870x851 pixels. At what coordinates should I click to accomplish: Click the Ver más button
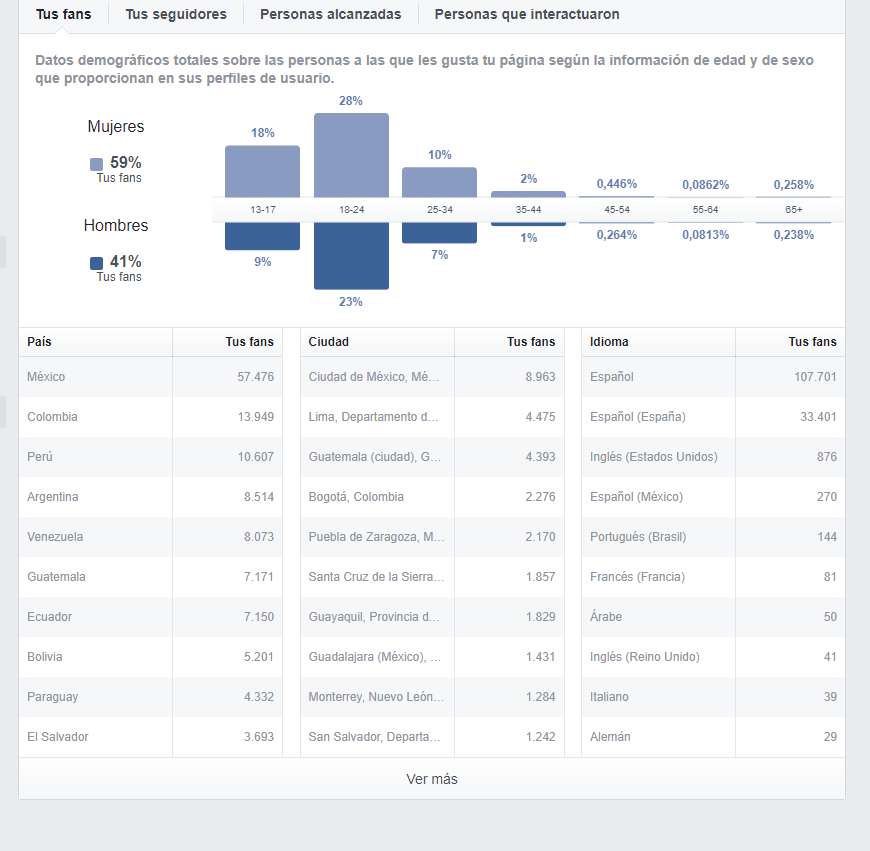pyautogui.click(x=432, y=779)
